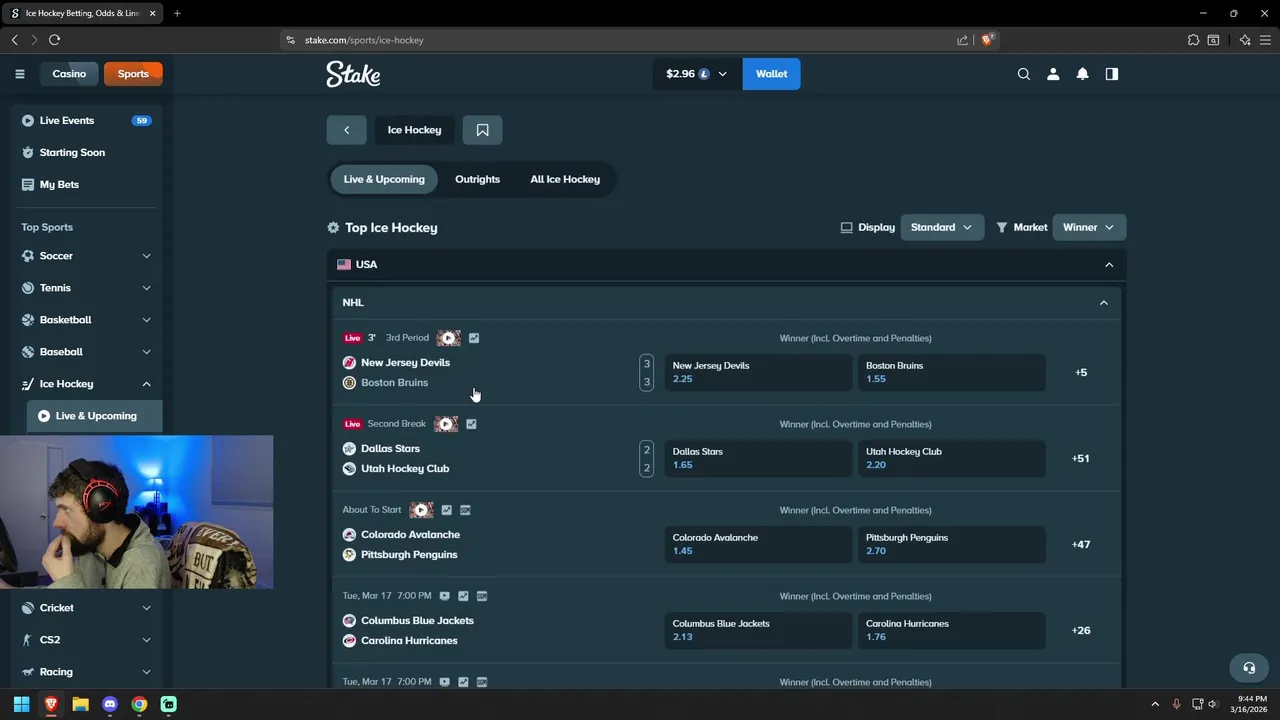Open stats chart for Dallas Stars match
Image resolution: width=1280 pixels, height=720 pixels.
point(471,424)
